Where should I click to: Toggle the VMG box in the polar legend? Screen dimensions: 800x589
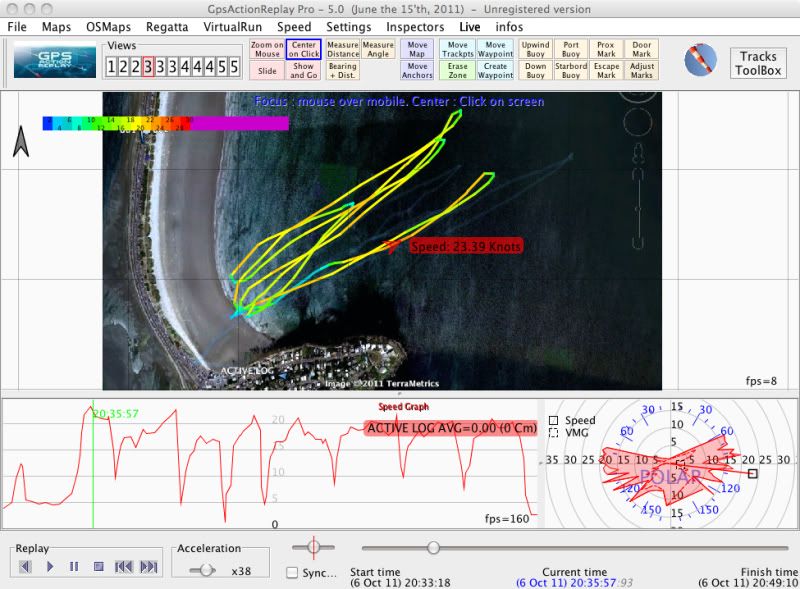point(554,433)
